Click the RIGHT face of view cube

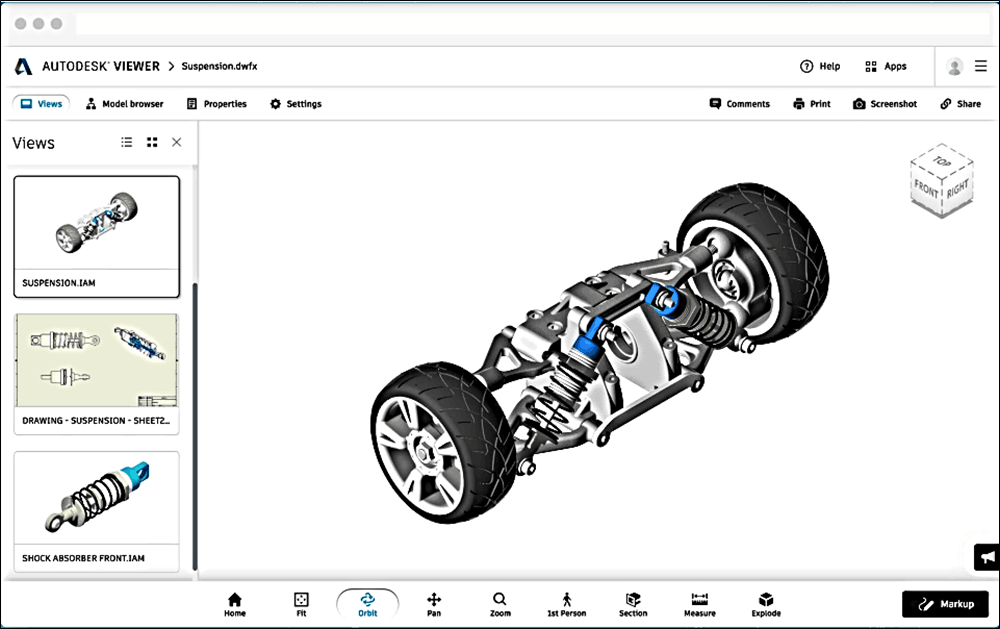pos(957,188)
